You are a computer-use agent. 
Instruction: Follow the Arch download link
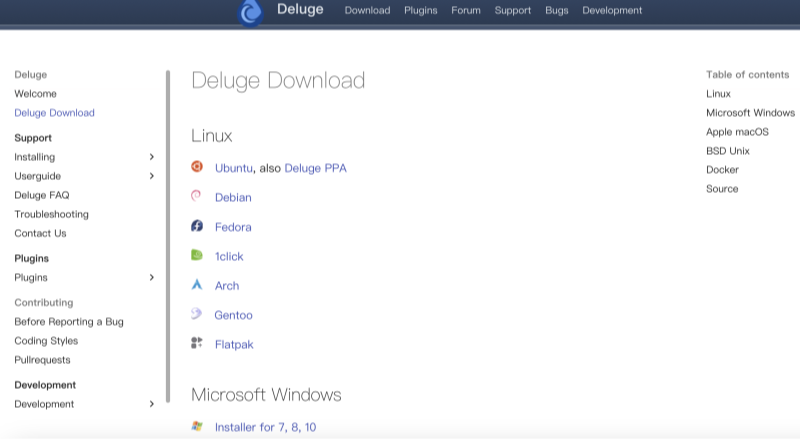pos(227,286)
